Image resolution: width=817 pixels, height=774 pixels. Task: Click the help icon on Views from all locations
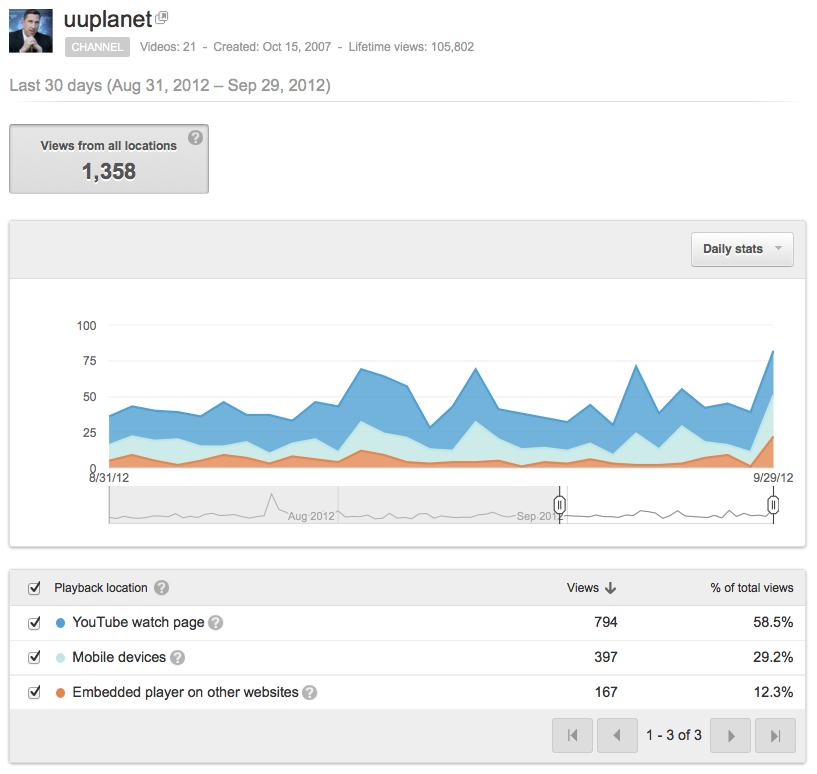pyautogui.click(x=196, y=138)
